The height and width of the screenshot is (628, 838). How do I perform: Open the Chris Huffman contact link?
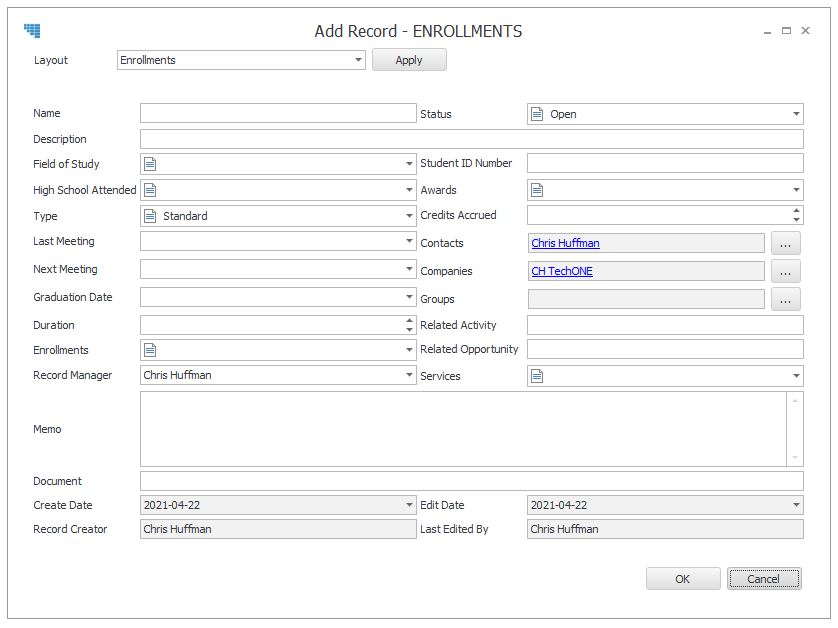[x=565, y=243]
